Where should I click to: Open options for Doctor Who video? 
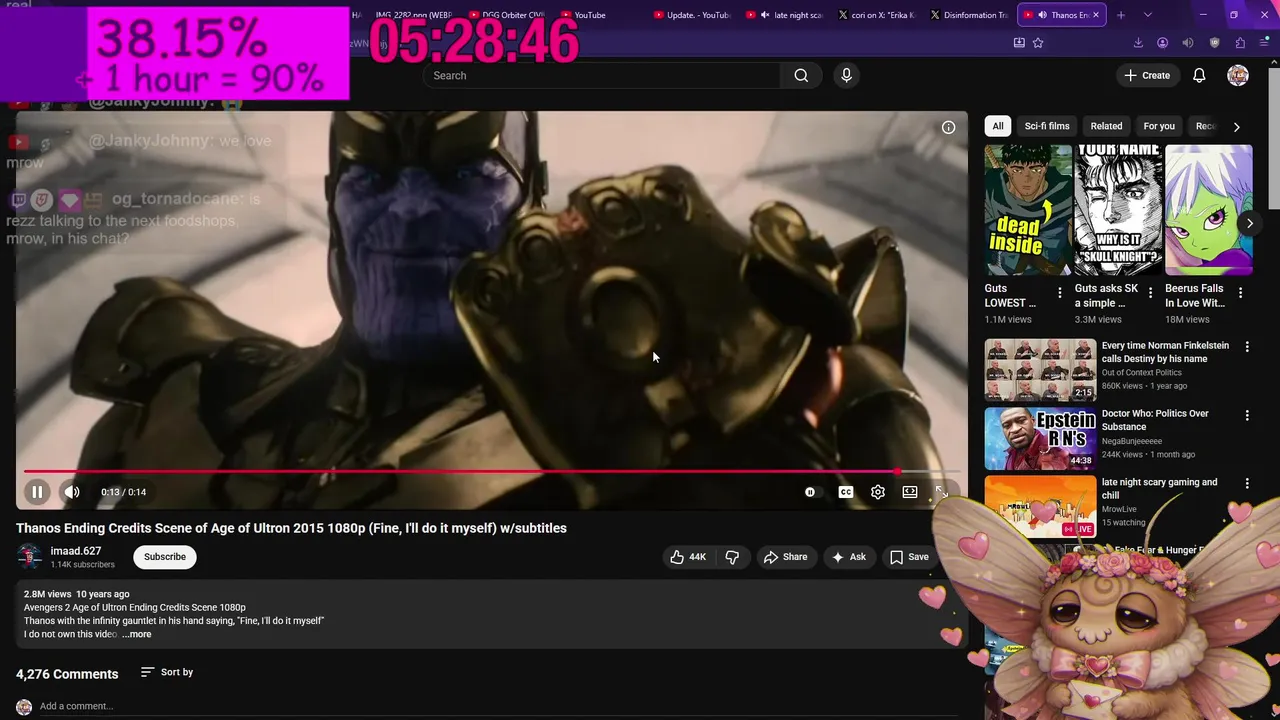(x=1247, y=415)
